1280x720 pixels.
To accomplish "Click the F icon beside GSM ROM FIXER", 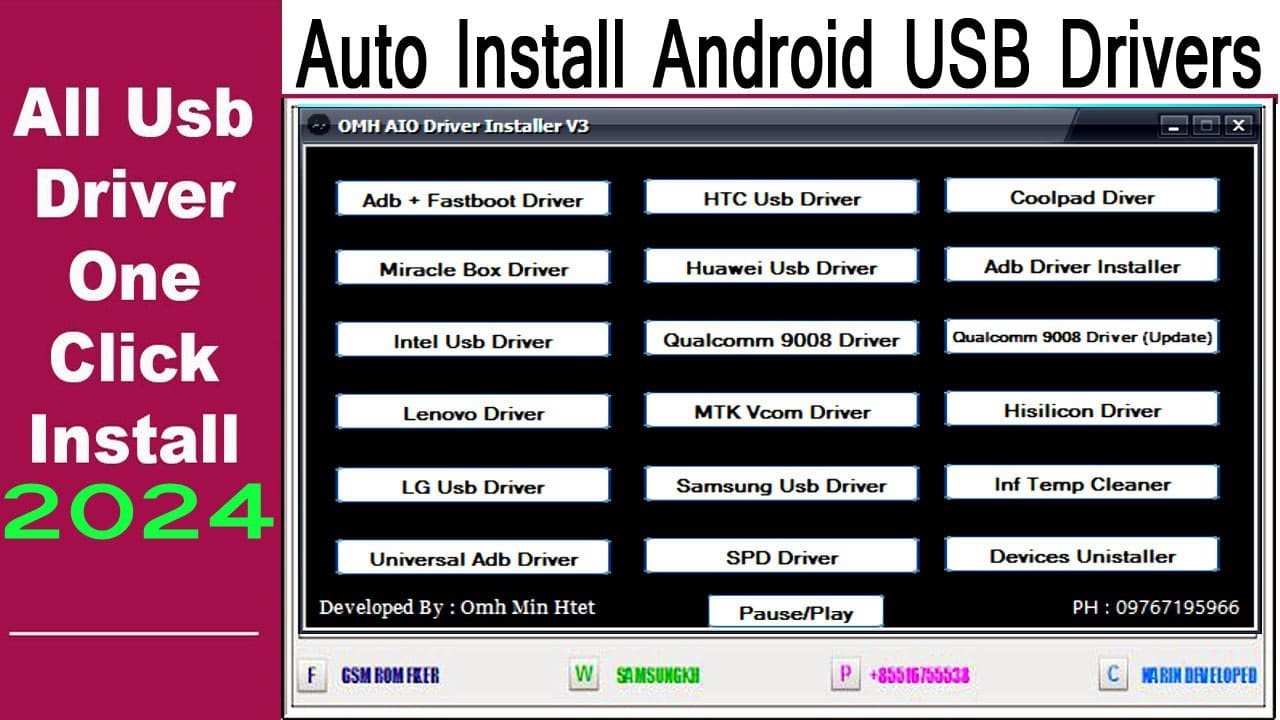I will 311,676.
